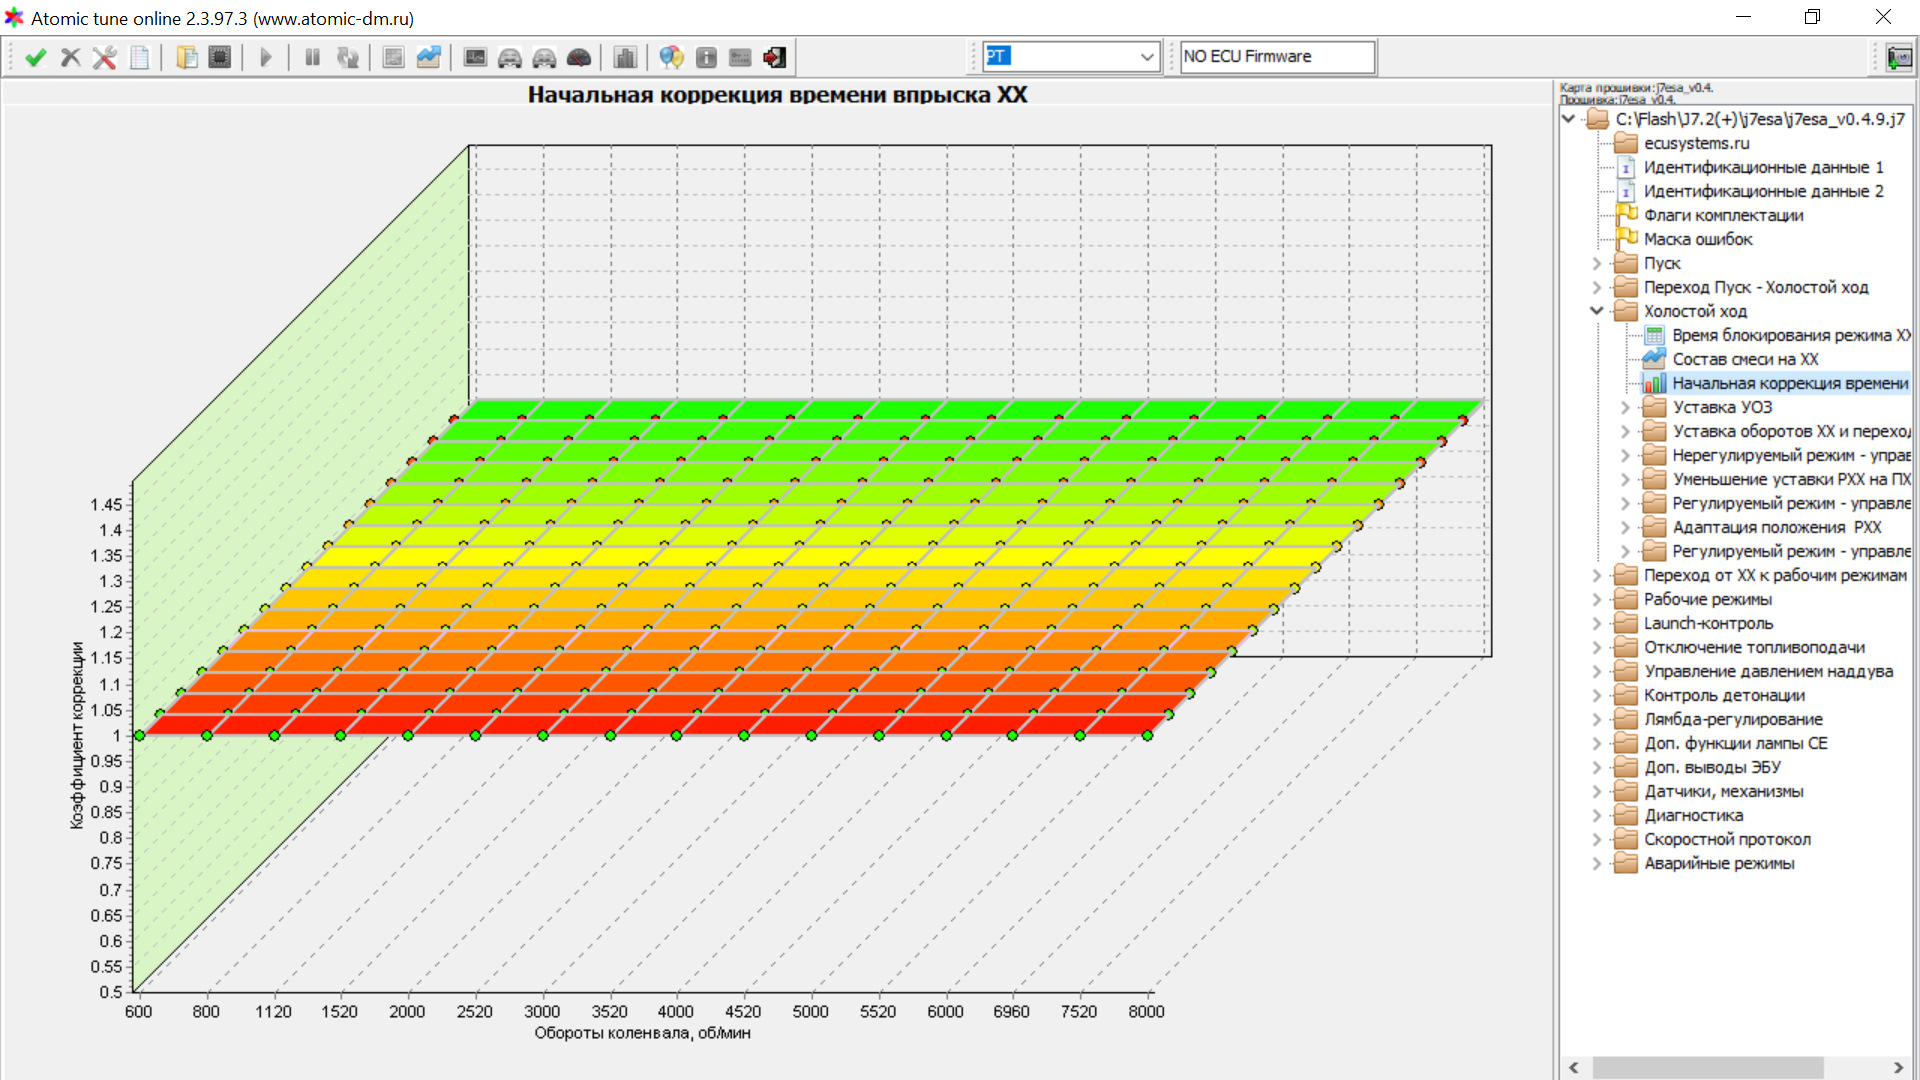Click the lined notepad document icon
The image size is (1920, 1080).
point(140,57)
